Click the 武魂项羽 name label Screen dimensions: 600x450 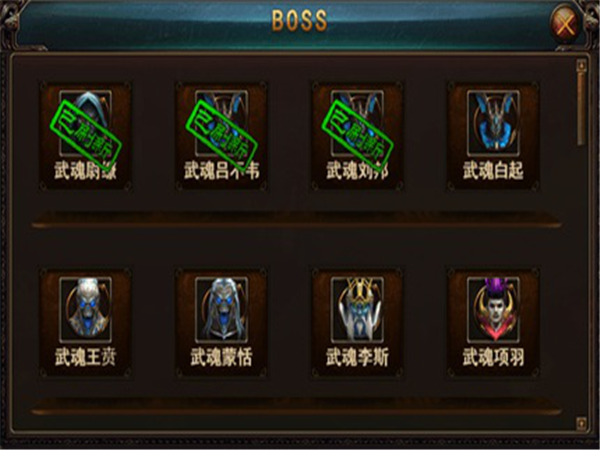[493, 357]
